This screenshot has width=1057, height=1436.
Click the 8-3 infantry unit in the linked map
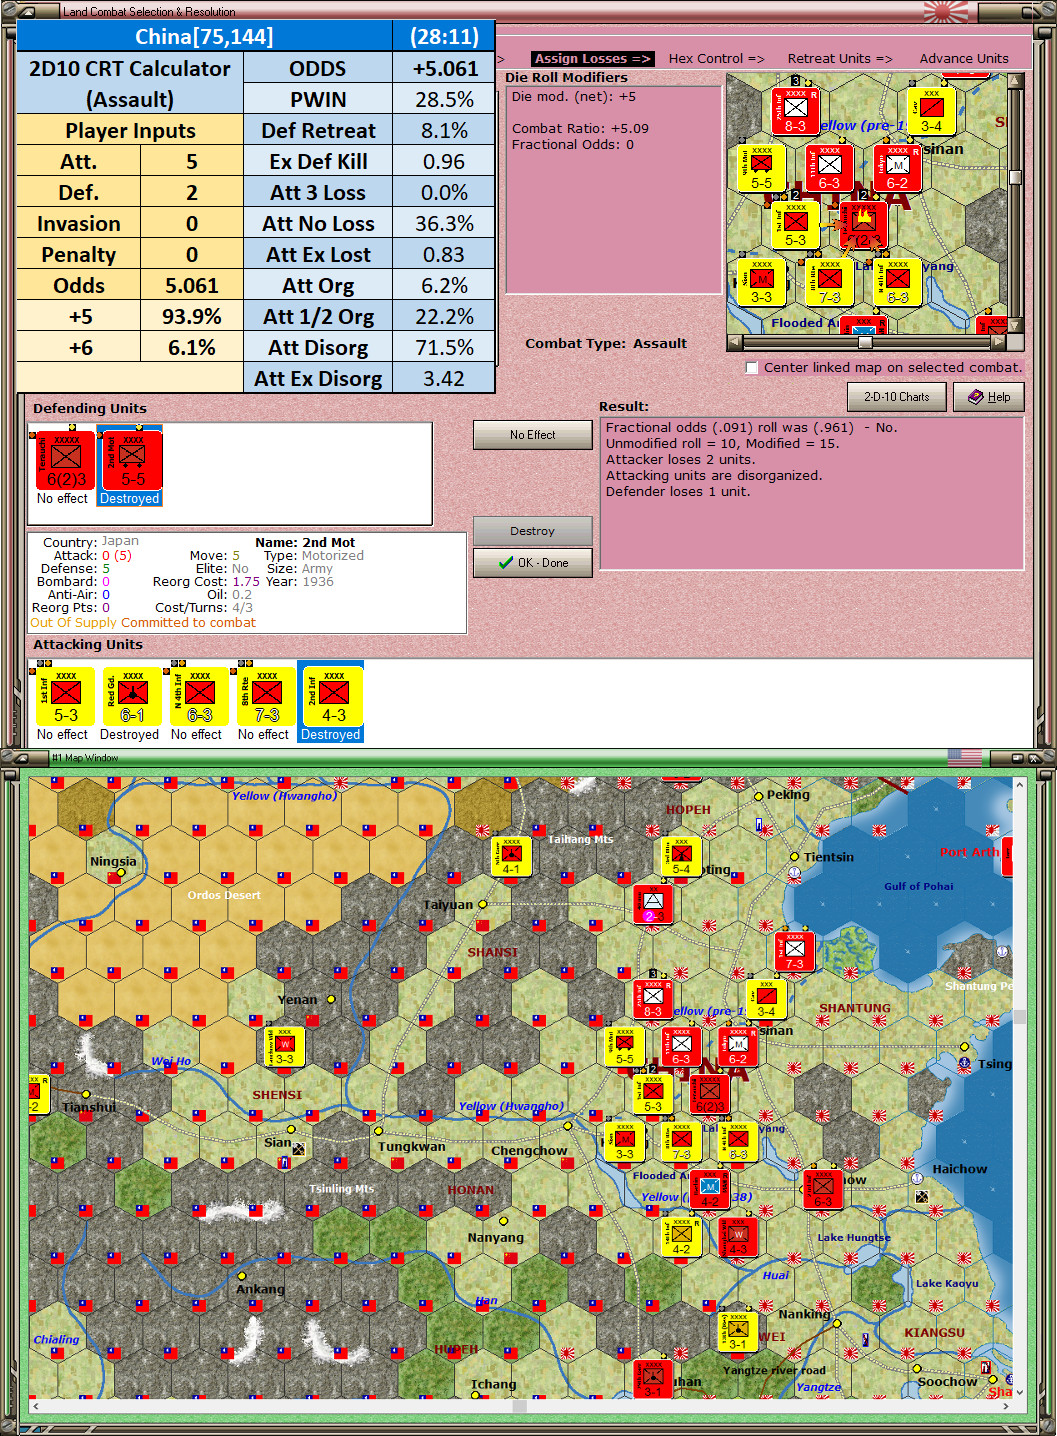pos(796,111)
